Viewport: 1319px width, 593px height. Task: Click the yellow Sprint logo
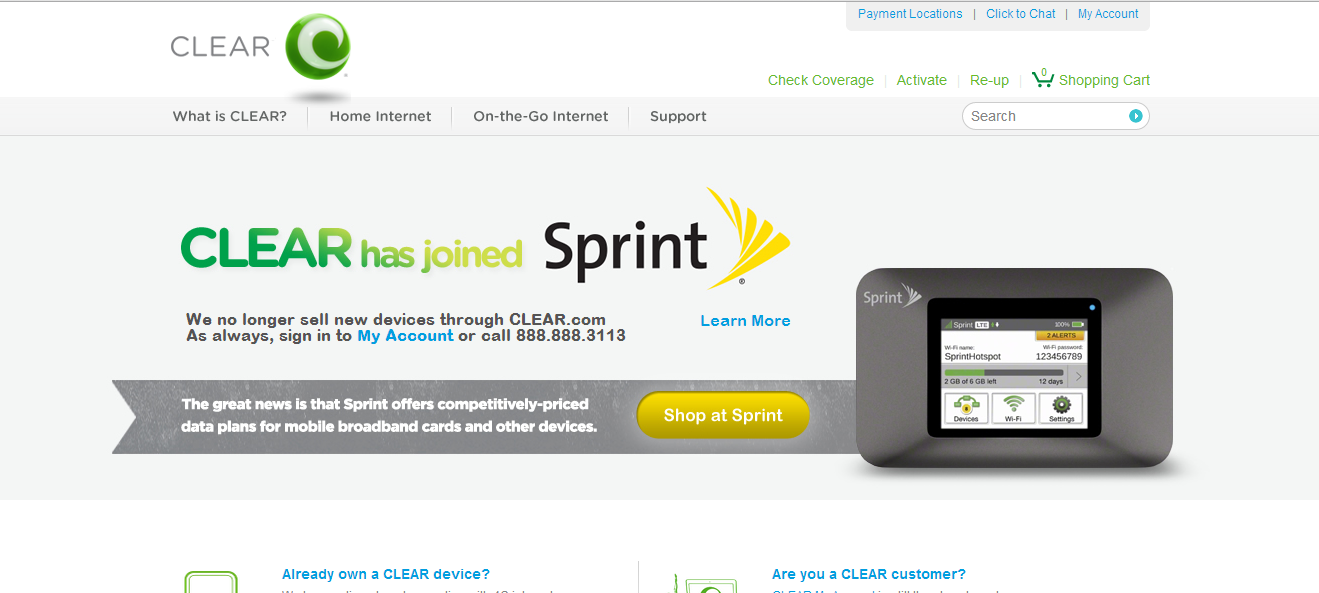[750, 237]
